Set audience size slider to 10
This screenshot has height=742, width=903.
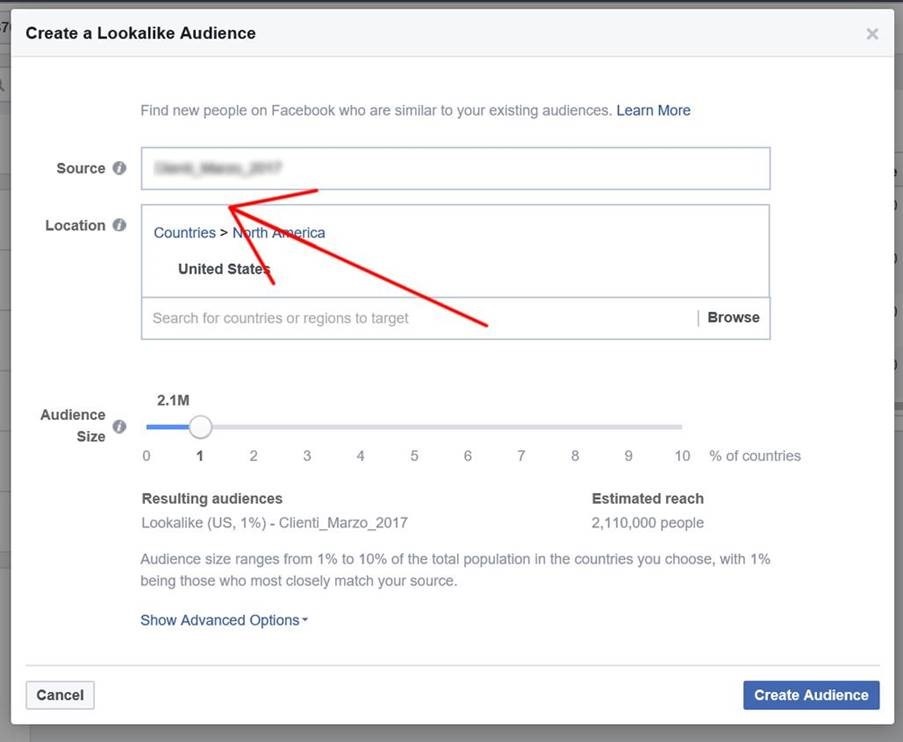(x=681, y=427)
